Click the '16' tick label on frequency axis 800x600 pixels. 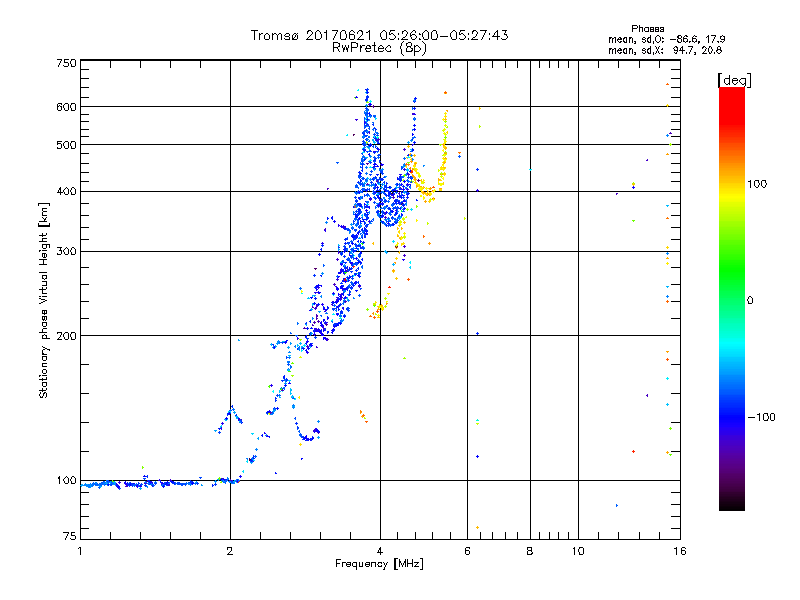coord(680,551)
